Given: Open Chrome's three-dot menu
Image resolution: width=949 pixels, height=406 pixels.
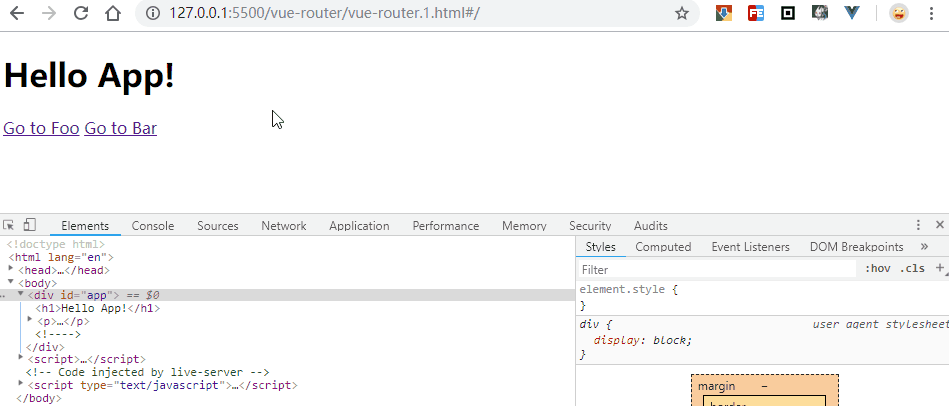Looking at the screenshot, I should pyautogui.click(x=932, y=13).
